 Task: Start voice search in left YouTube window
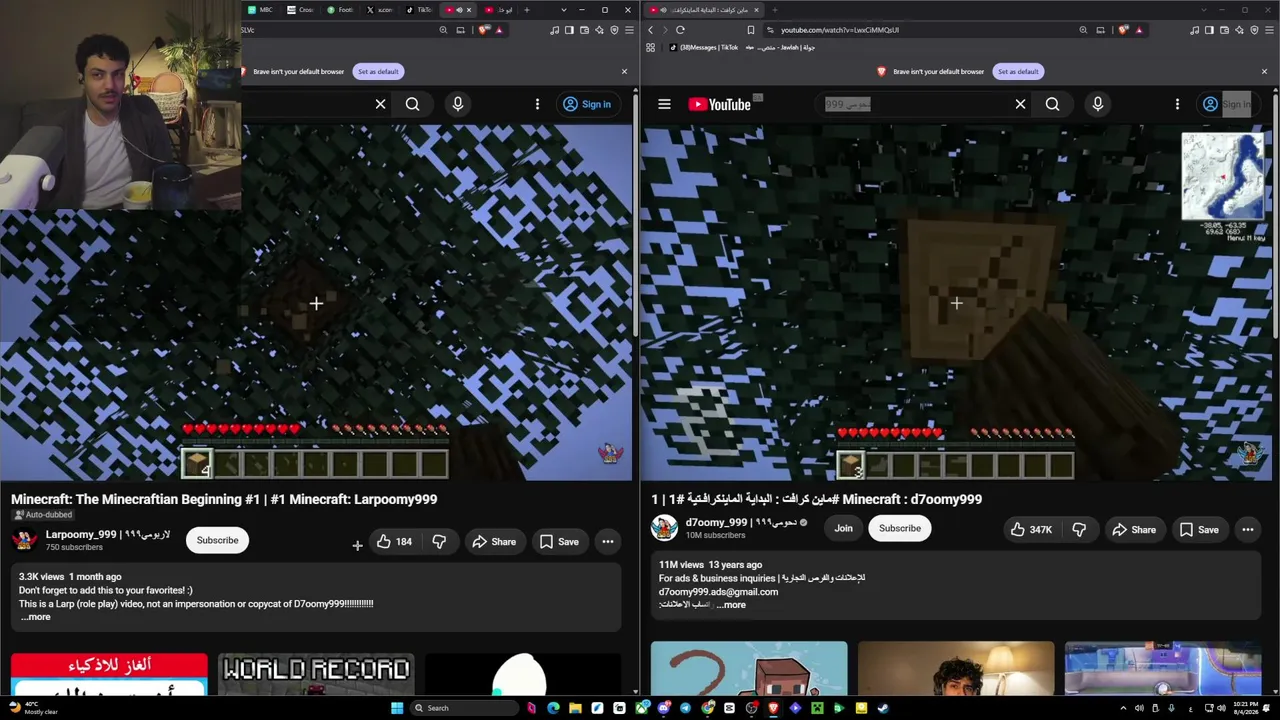(458, 104)
